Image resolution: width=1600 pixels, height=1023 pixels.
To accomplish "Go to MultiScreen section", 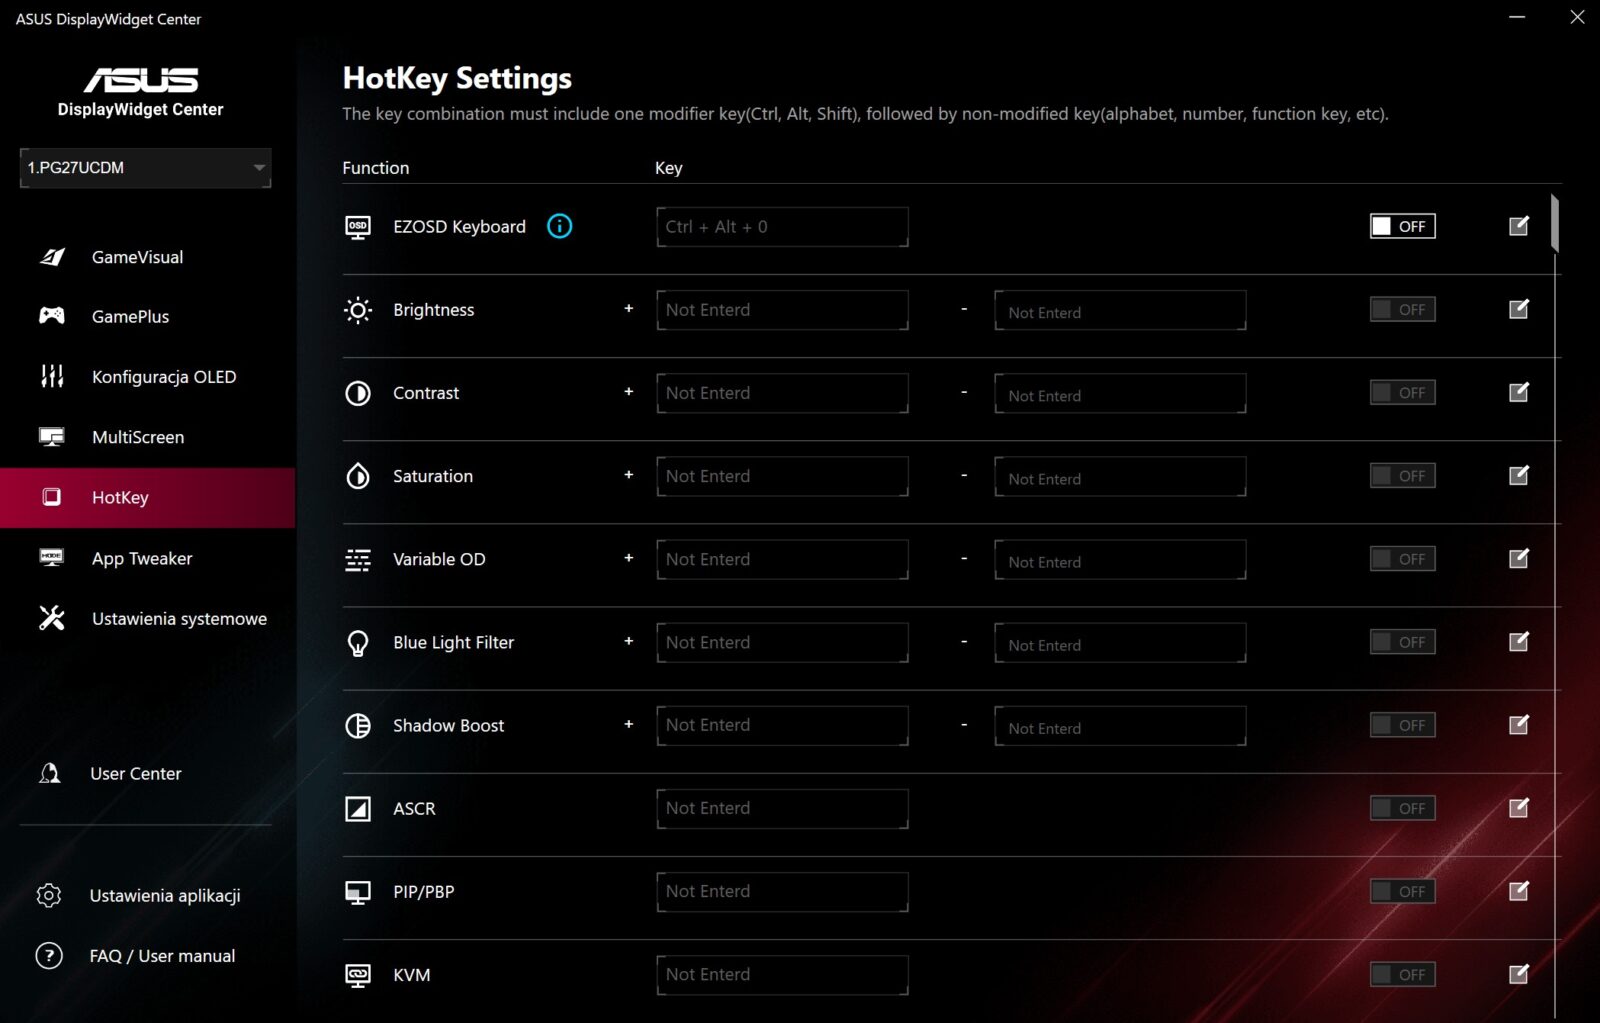I will [x=138, y=437].
